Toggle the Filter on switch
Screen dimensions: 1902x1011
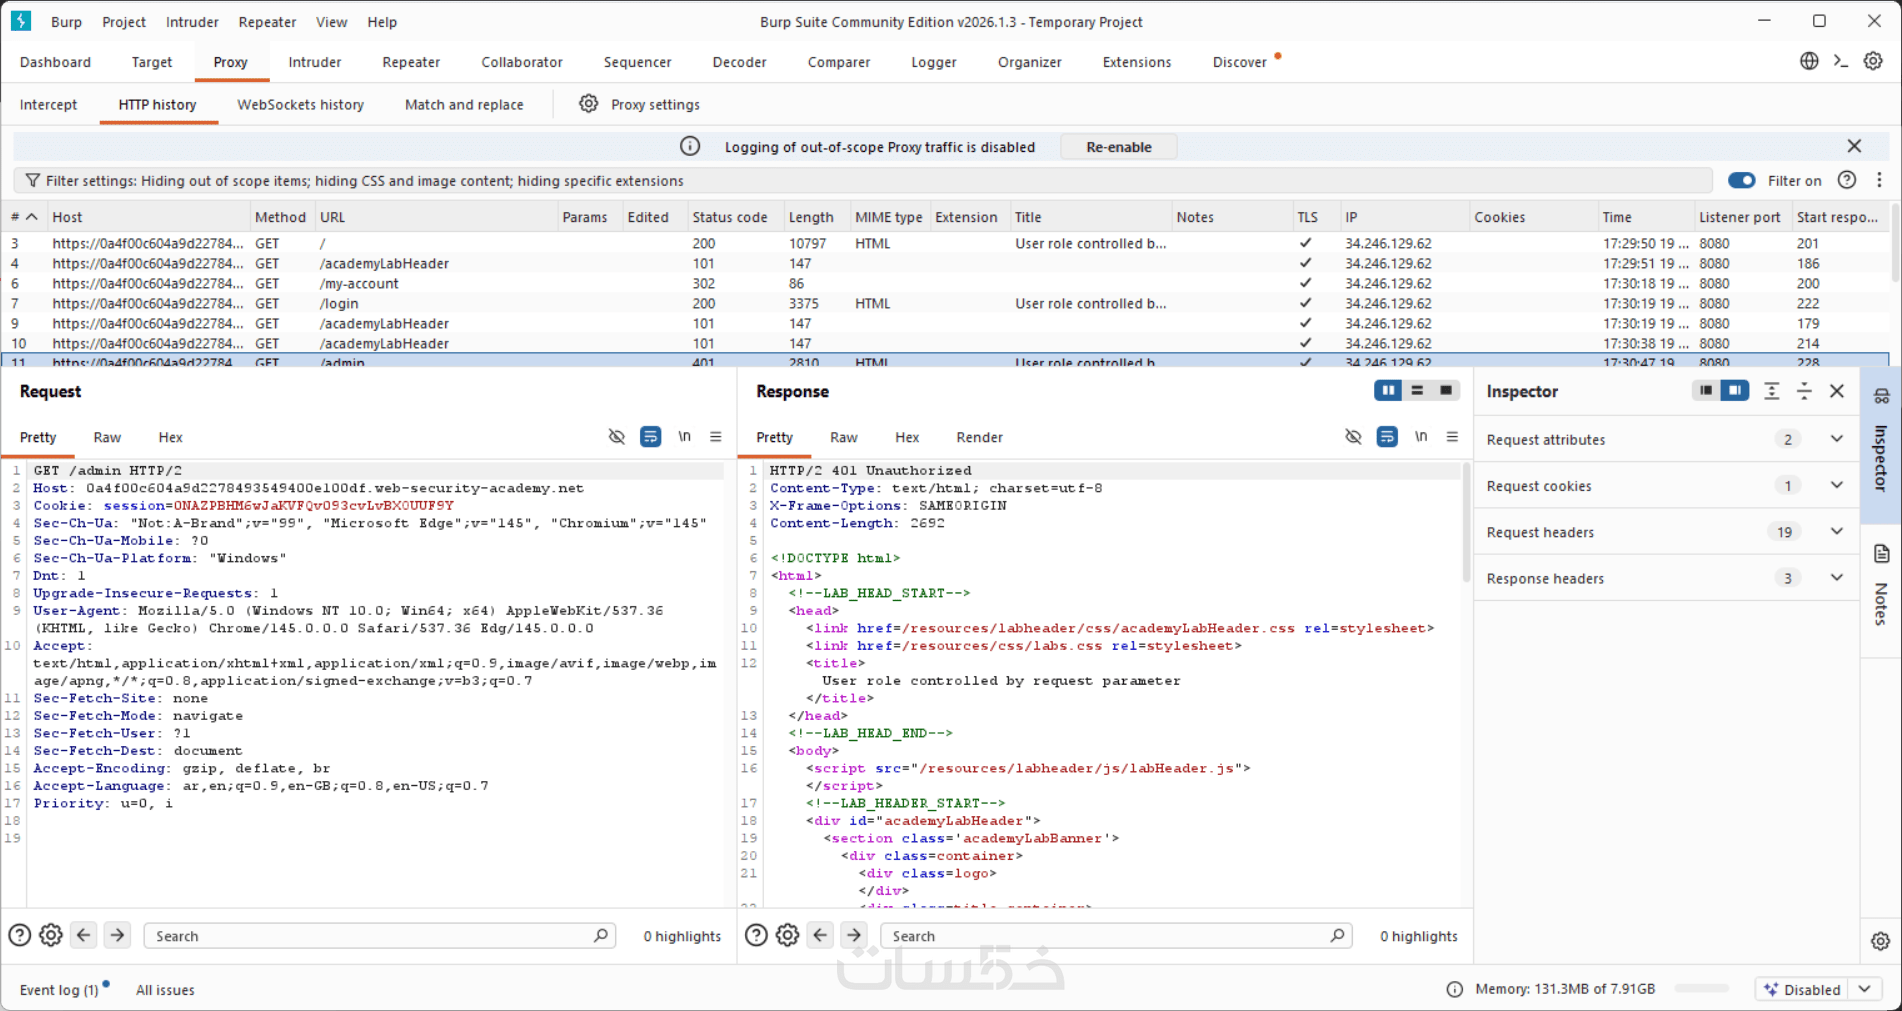(x=1742, y=180)
